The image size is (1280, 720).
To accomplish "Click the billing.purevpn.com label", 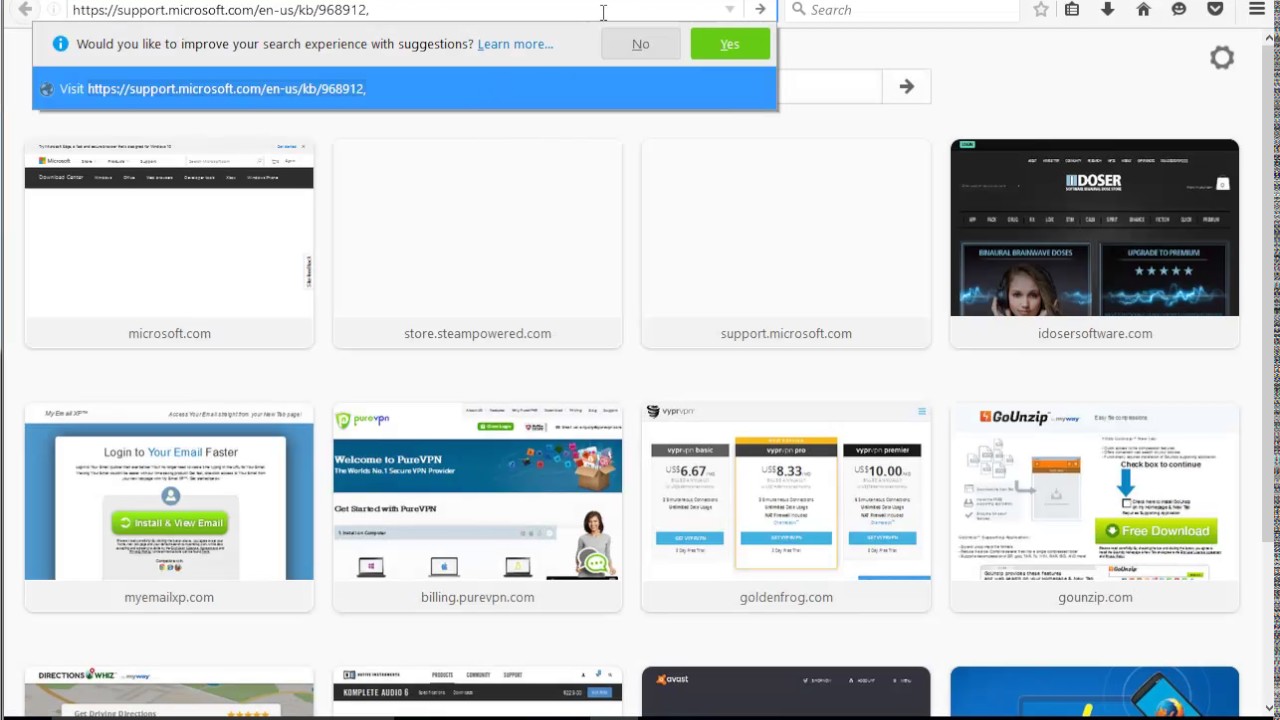I will (x=478, y=597).
